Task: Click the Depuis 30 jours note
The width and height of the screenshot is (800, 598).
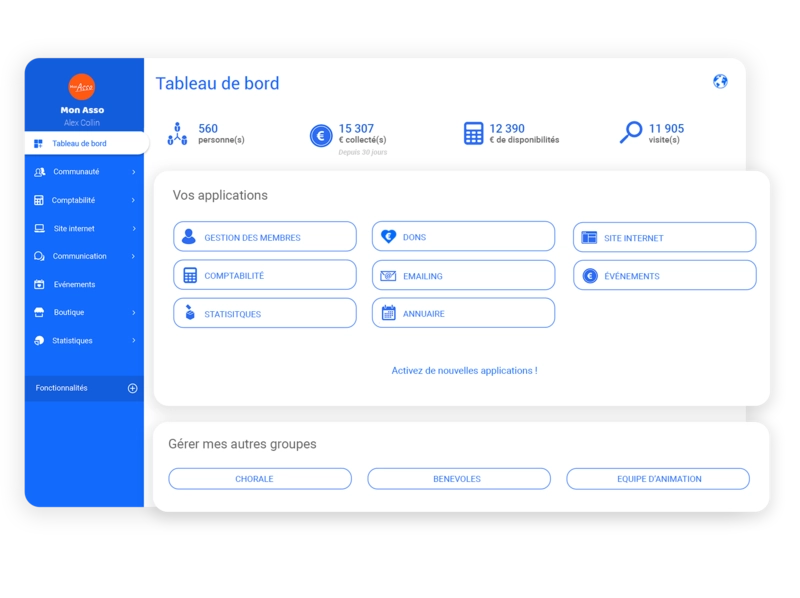Action: pos(363,152)
